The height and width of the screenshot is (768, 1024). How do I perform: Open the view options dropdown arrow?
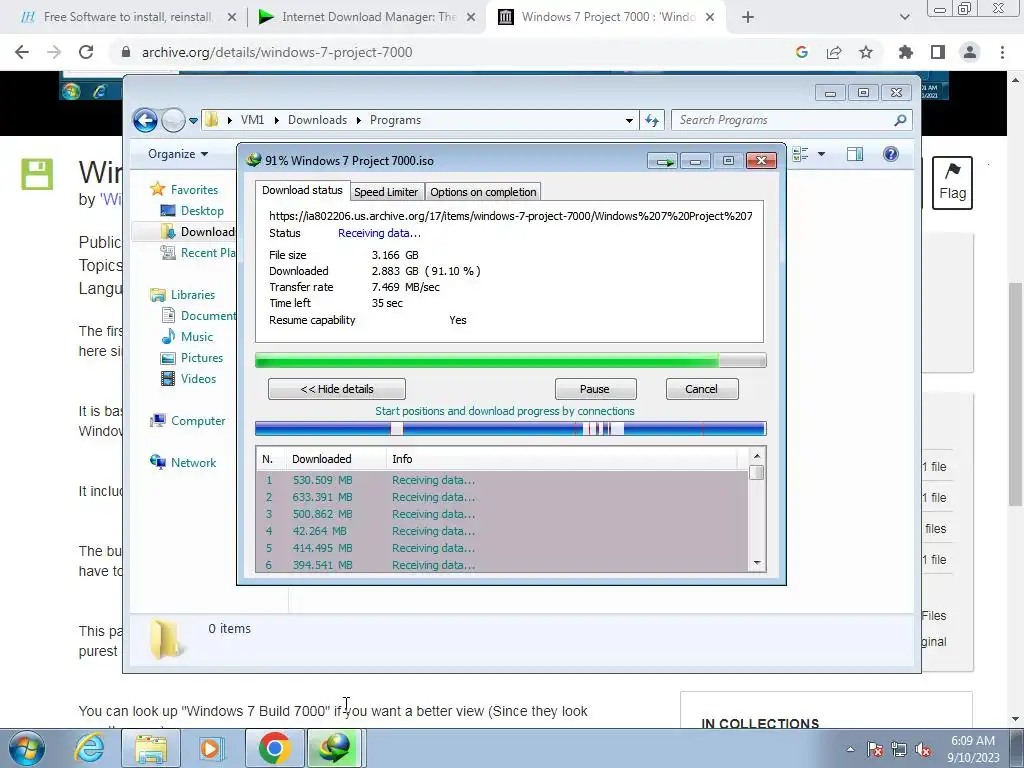click(x=822, y=154)
